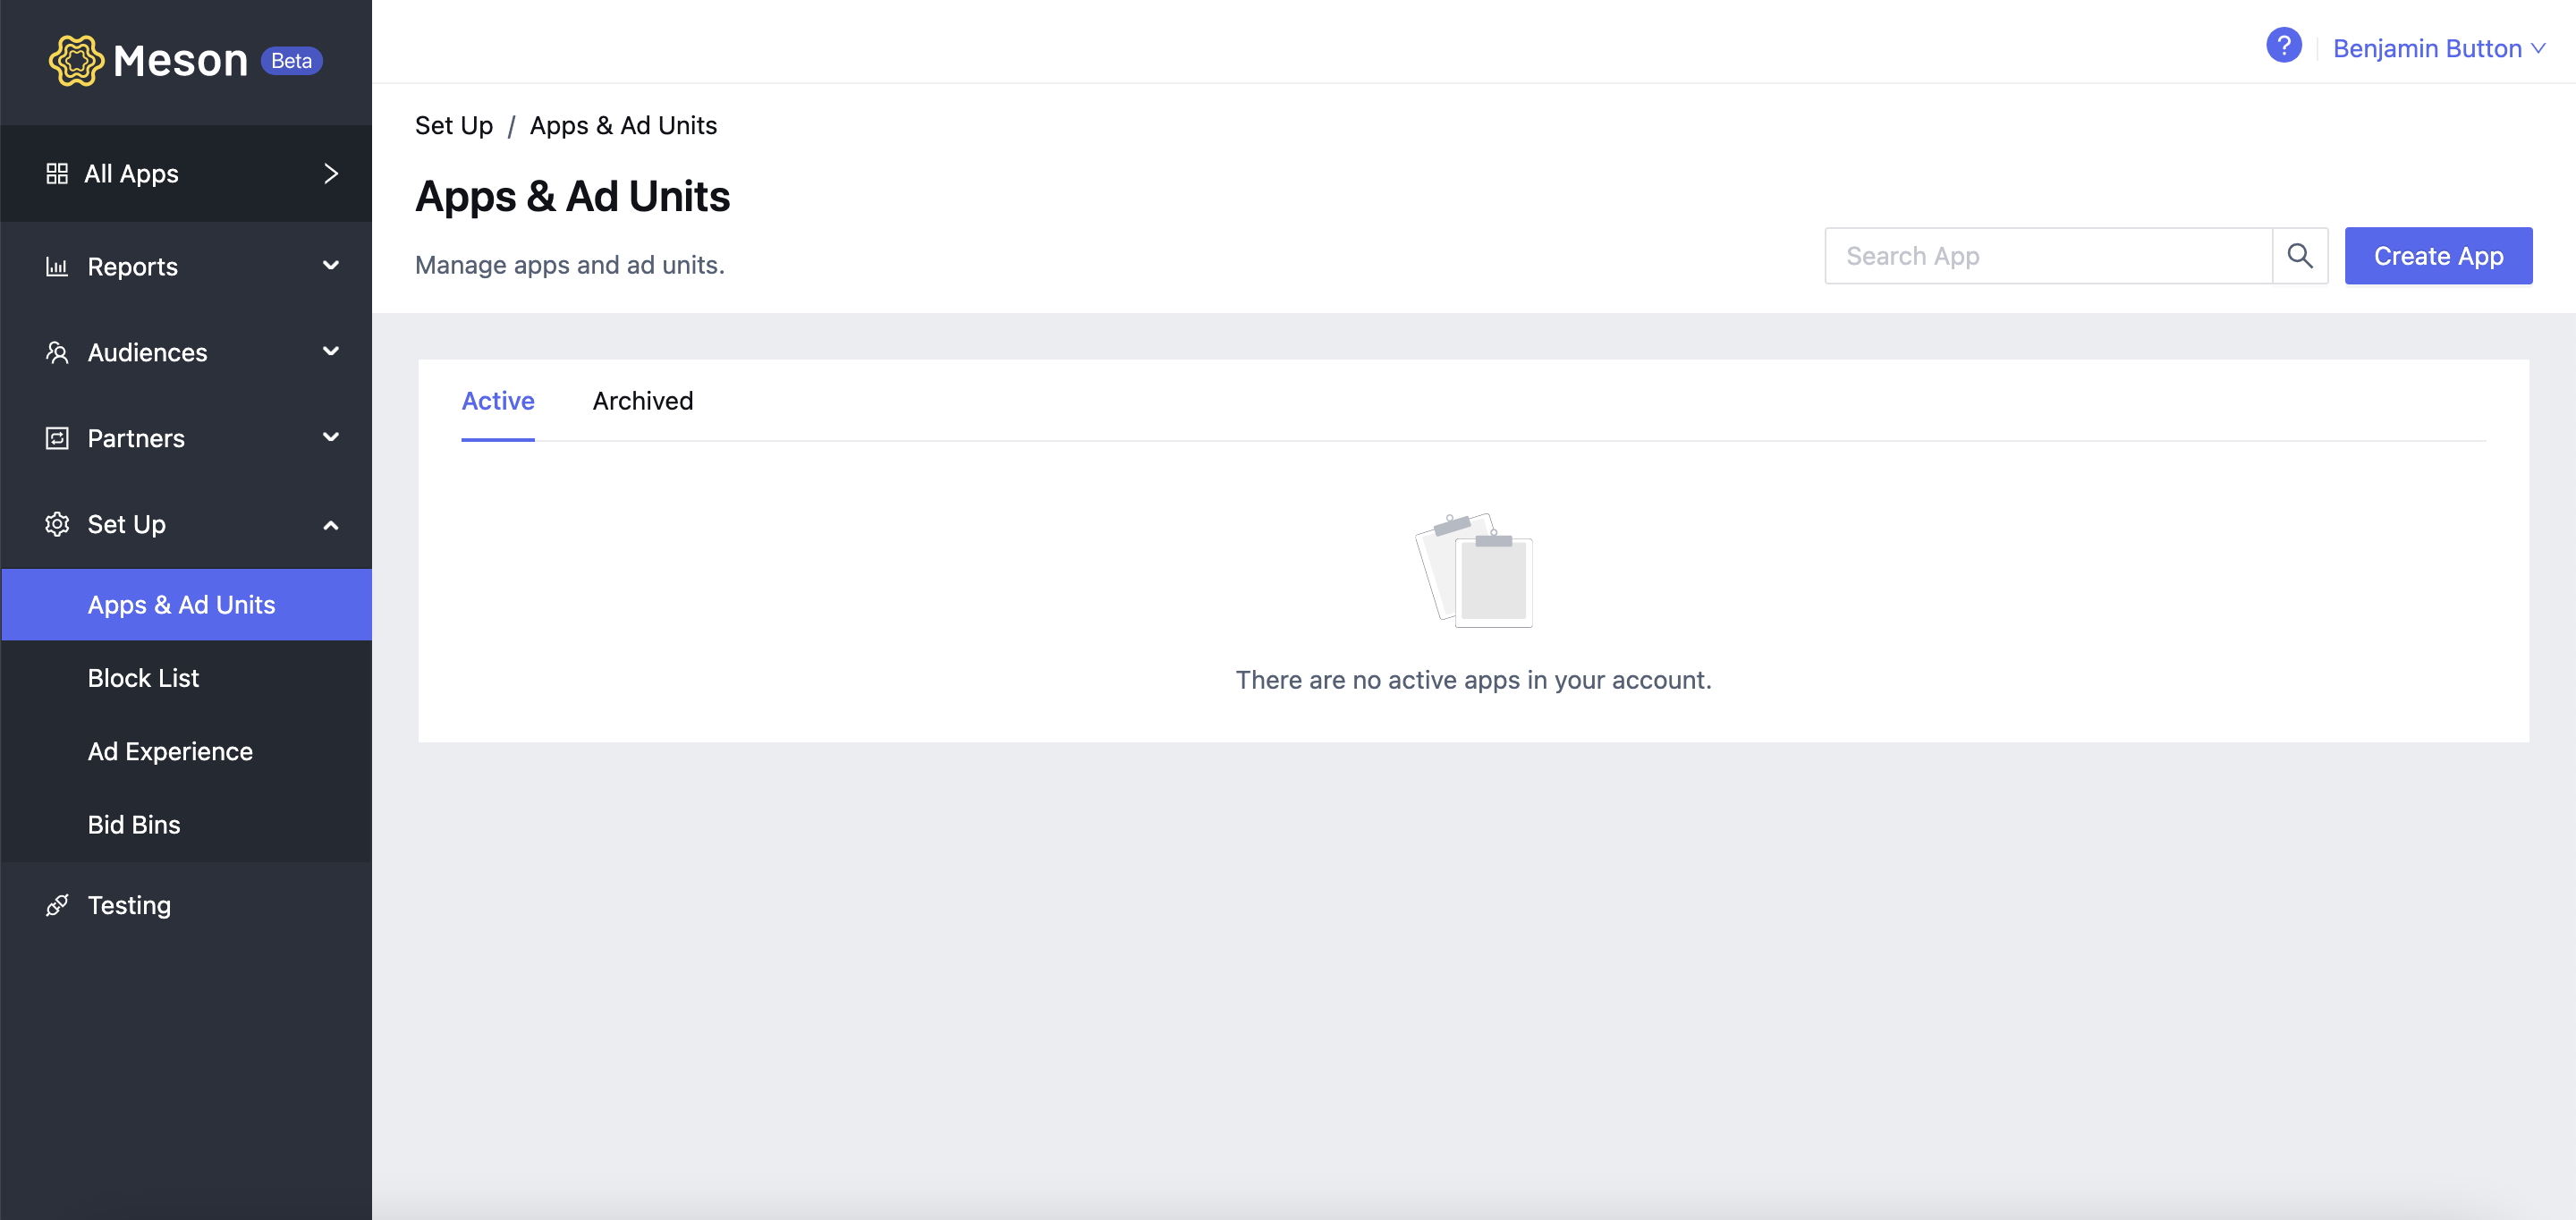Select the Partners menu label
Viewport: 2576px width, 1220px height.
136,439
